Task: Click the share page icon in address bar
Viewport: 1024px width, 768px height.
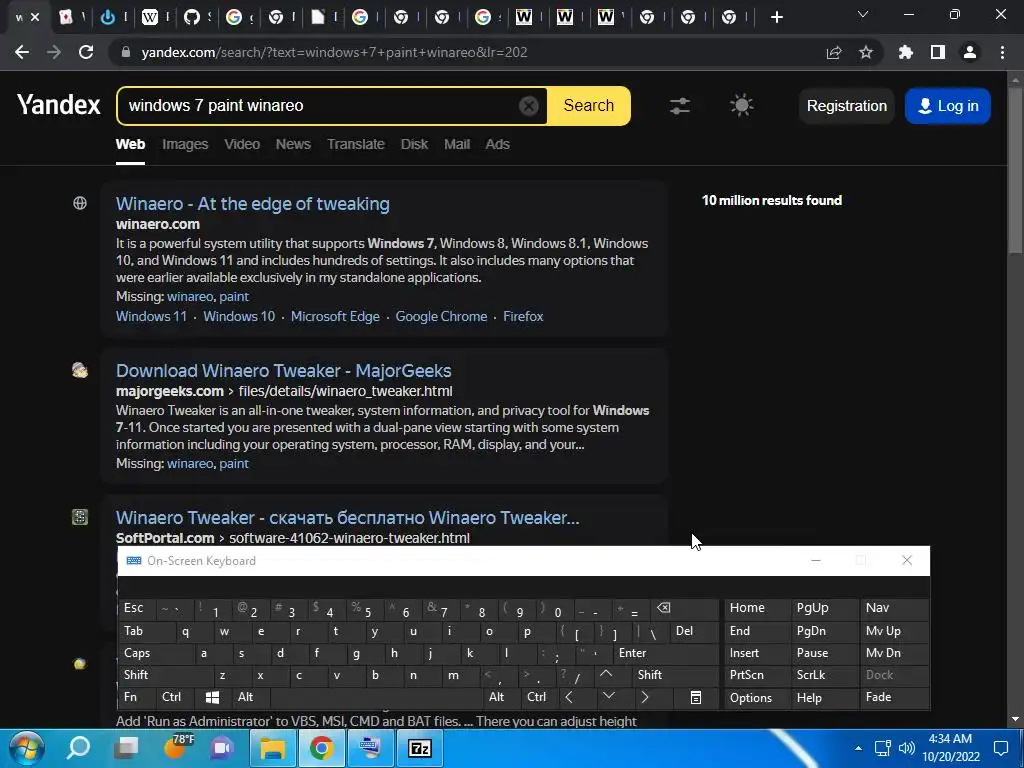Action: 833,52
